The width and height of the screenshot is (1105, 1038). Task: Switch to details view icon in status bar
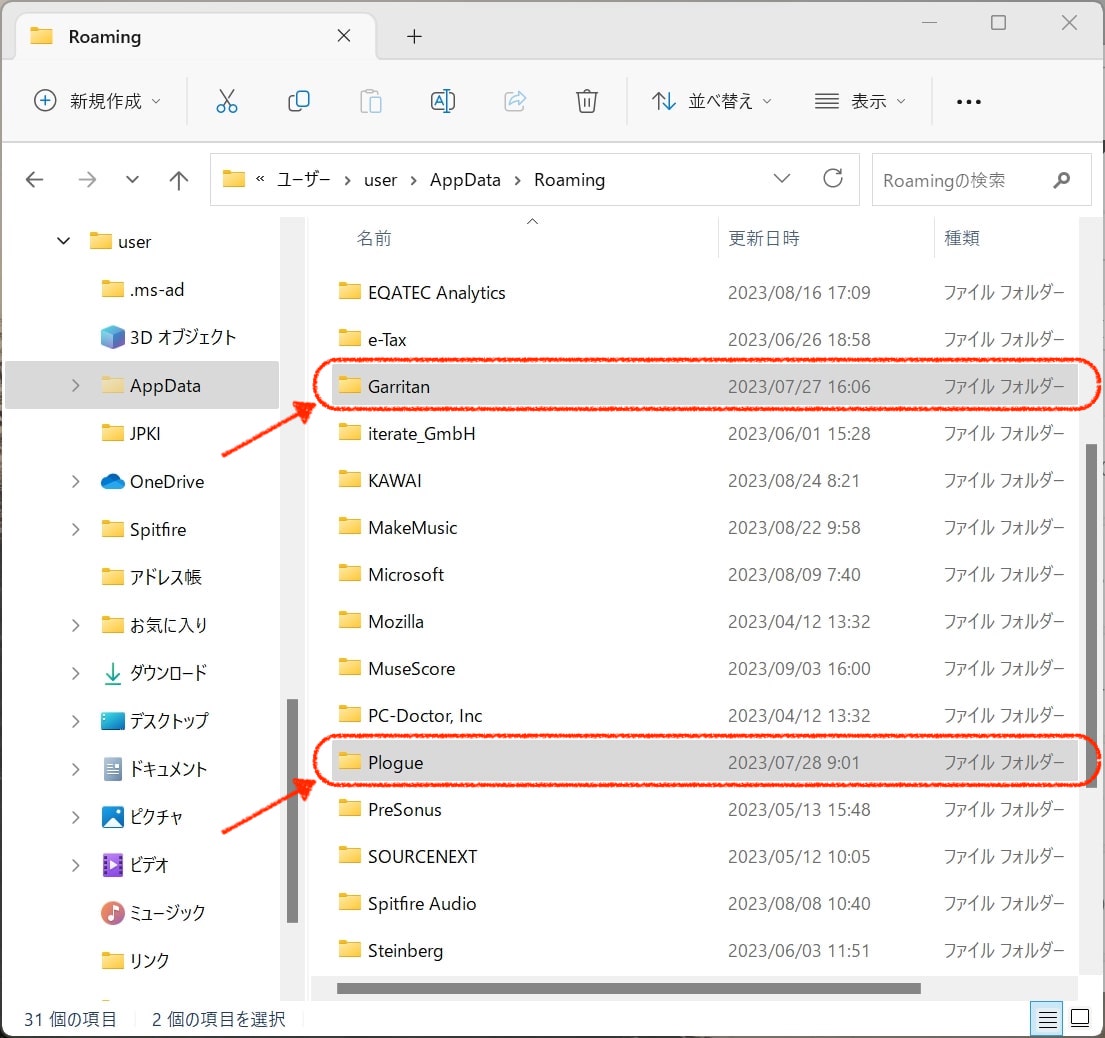coord(1047,1019)
